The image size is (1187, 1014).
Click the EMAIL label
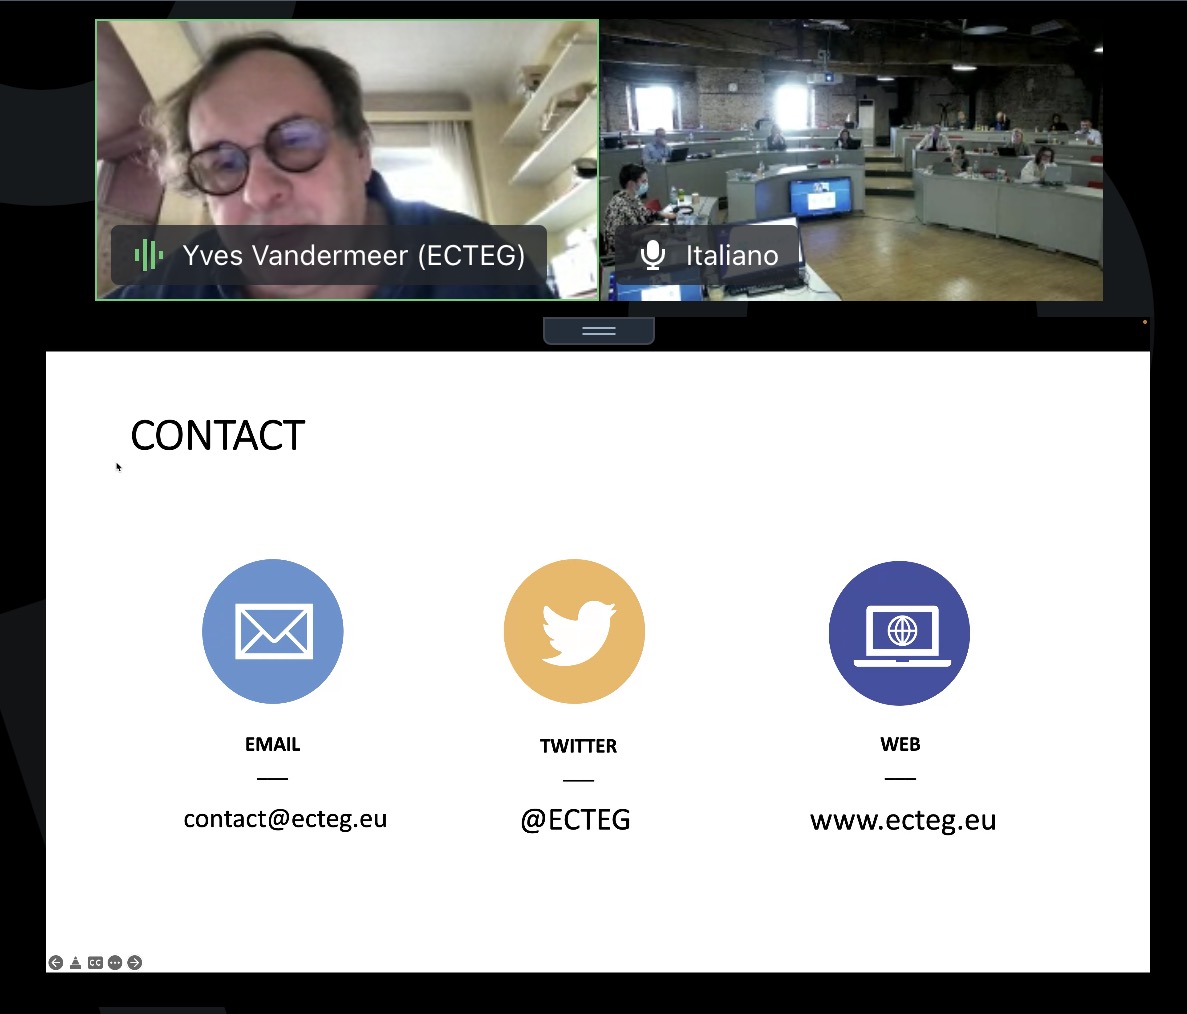273,744
